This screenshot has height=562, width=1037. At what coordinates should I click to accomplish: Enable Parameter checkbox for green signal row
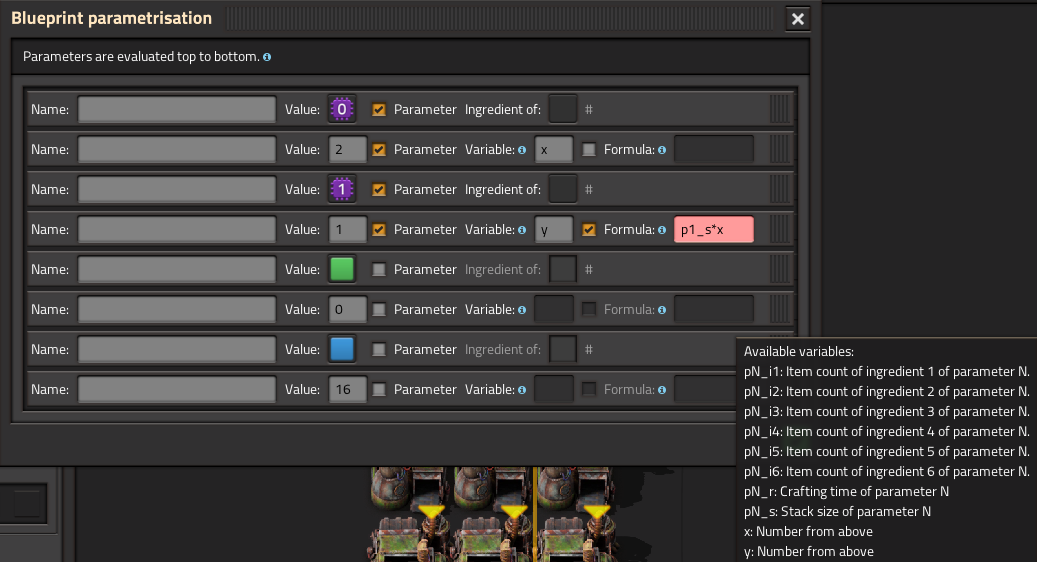[x=379, y=269]
